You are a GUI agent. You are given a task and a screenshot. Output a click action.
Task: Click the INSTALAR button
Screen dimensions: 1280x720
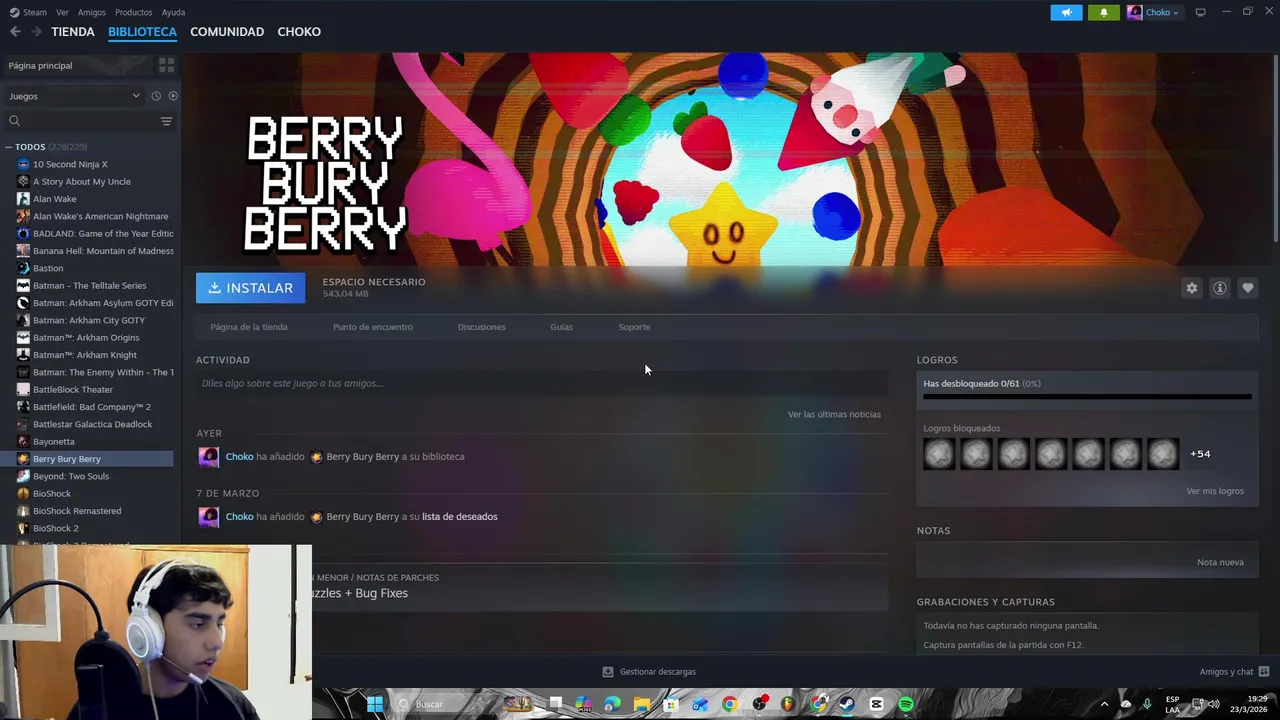point(250,288)
